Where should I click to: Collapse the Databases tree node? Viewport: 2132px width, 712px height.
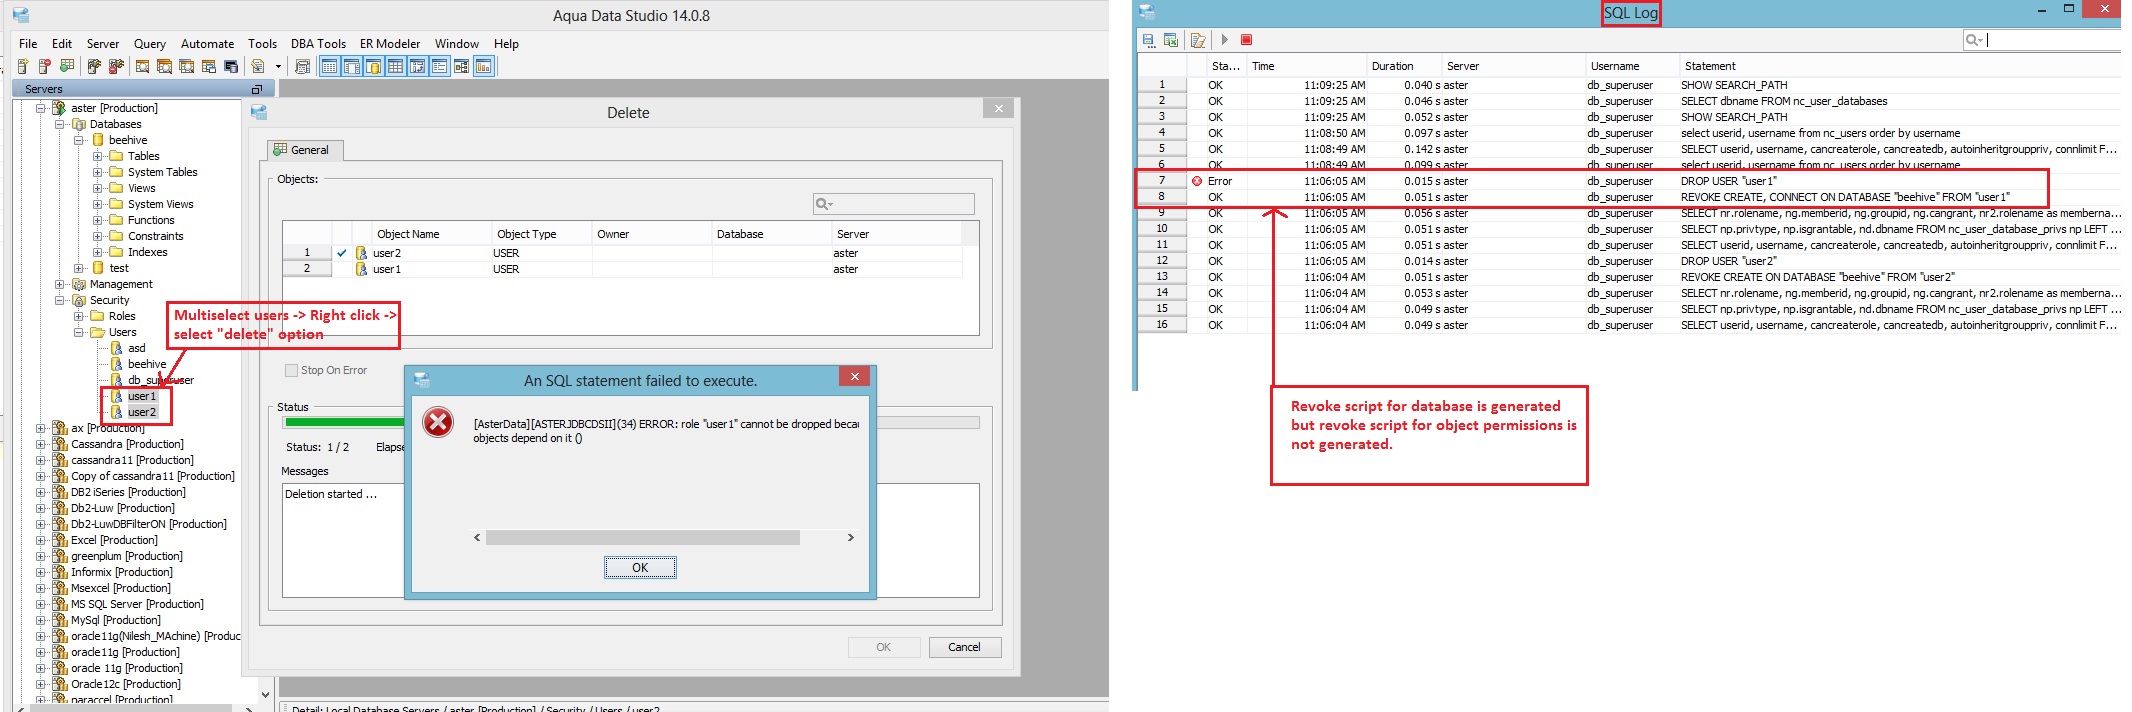pos(60,124)
